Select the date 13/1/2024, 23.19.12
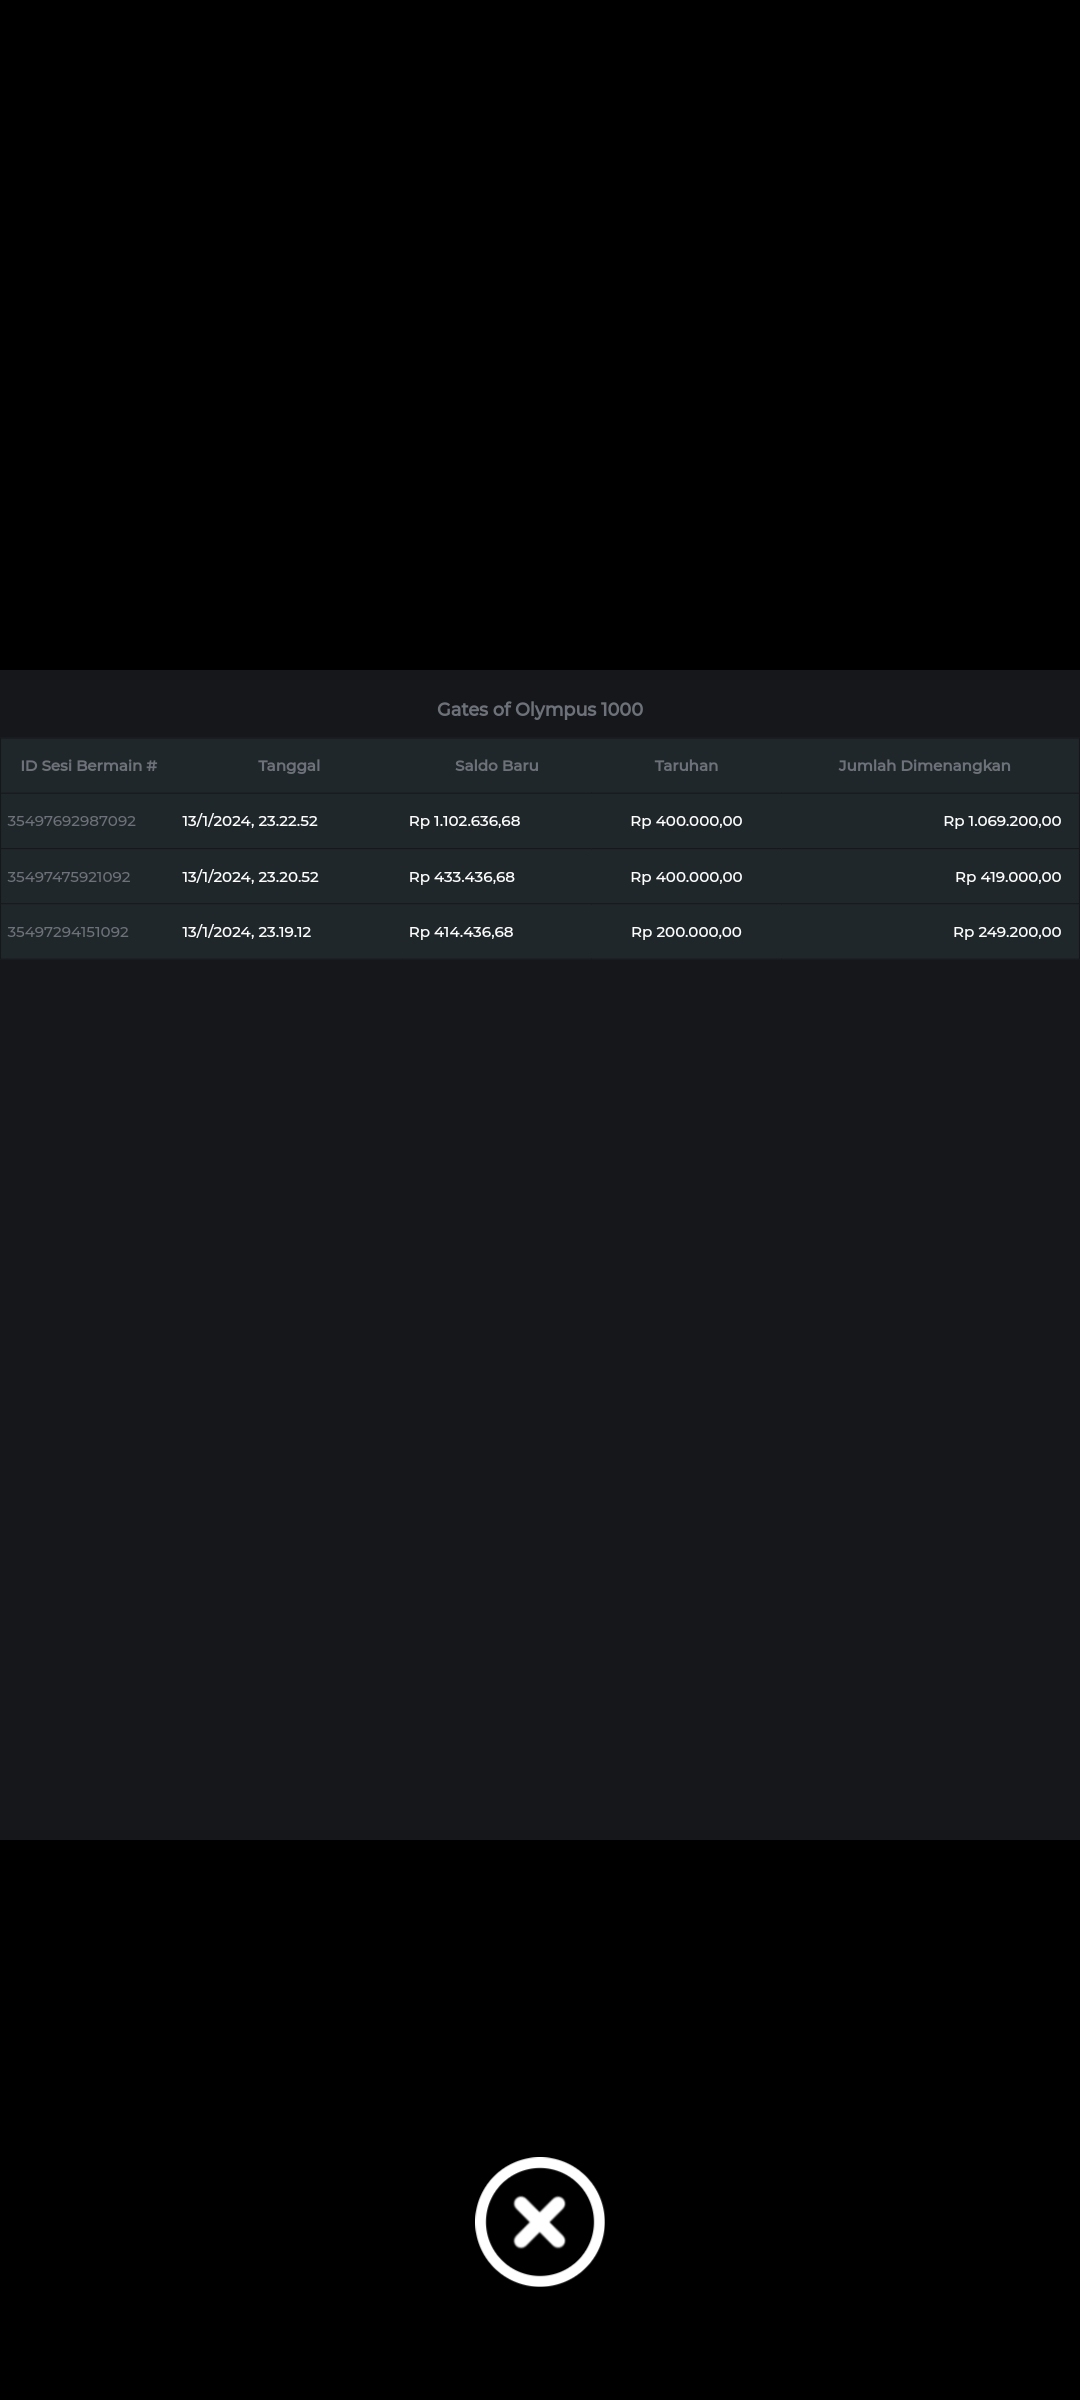The height and width of the screenshot is (2400, 1080). (247, 932)
